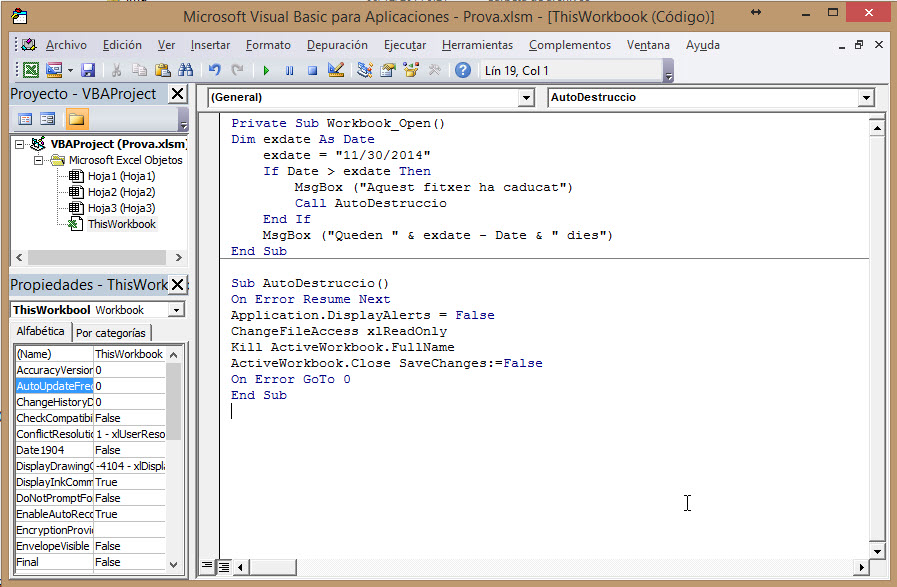
Task: Click the Properties list scroll down arrow
Action: click(x=174, y=564)
